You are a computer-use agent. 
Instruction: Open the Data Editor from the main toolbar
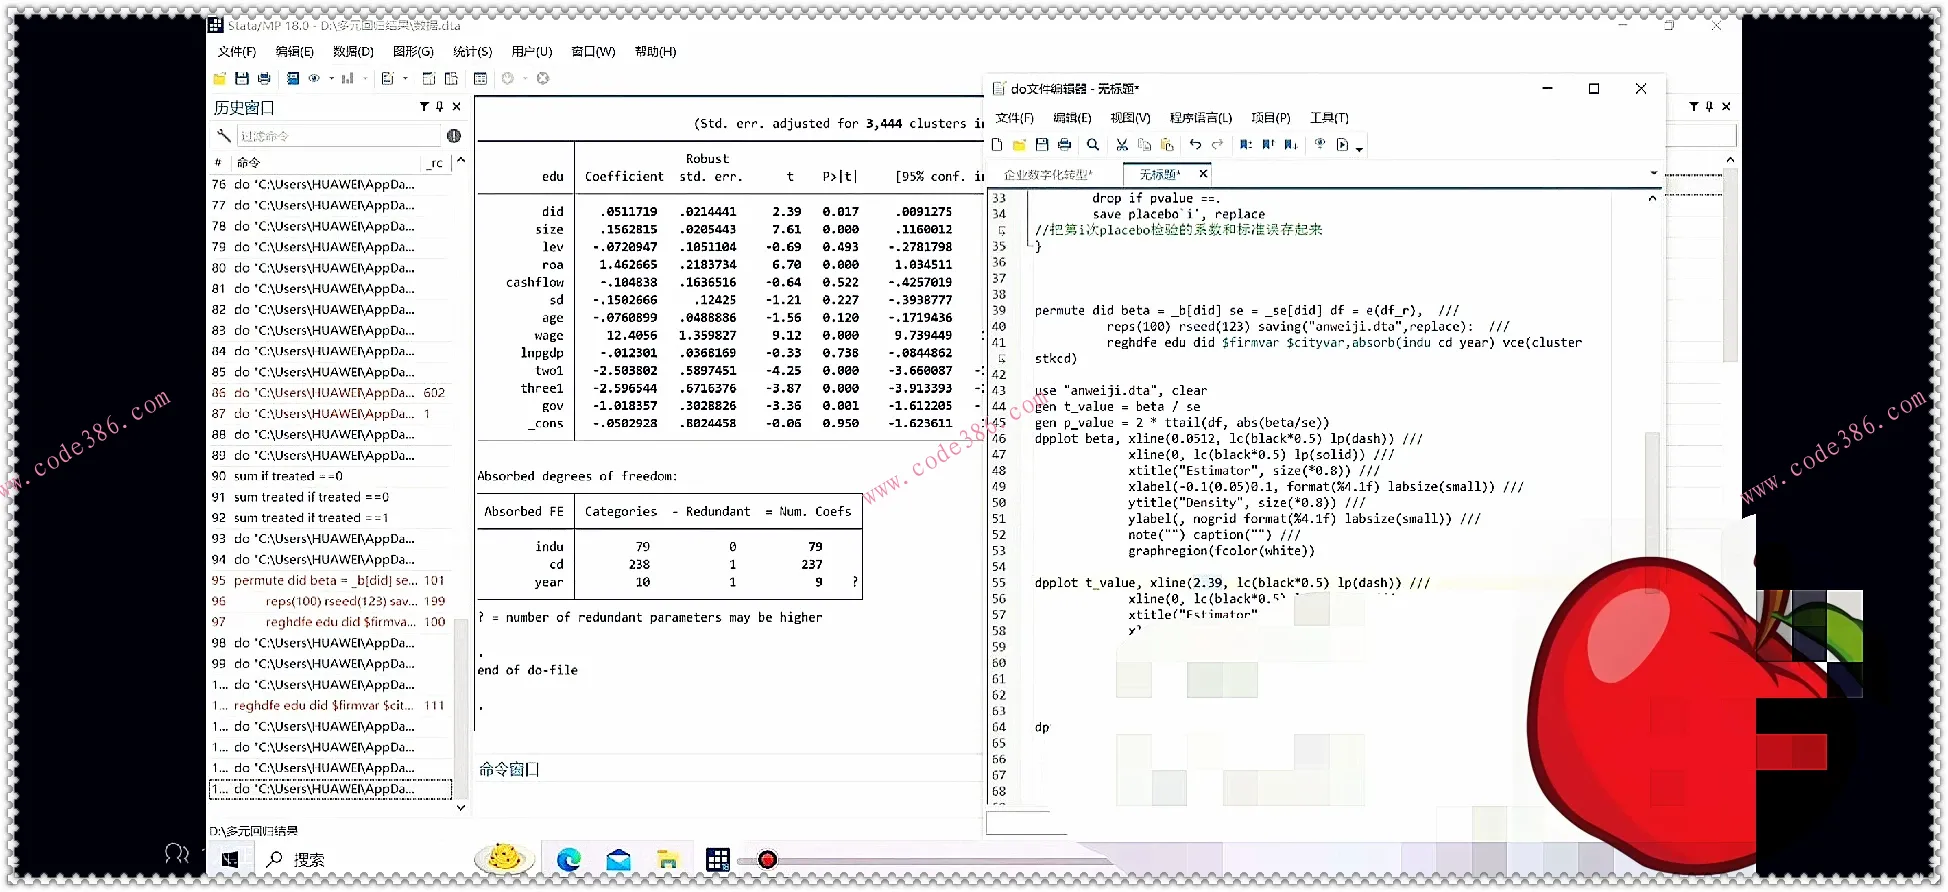click(x=428, y=79)
